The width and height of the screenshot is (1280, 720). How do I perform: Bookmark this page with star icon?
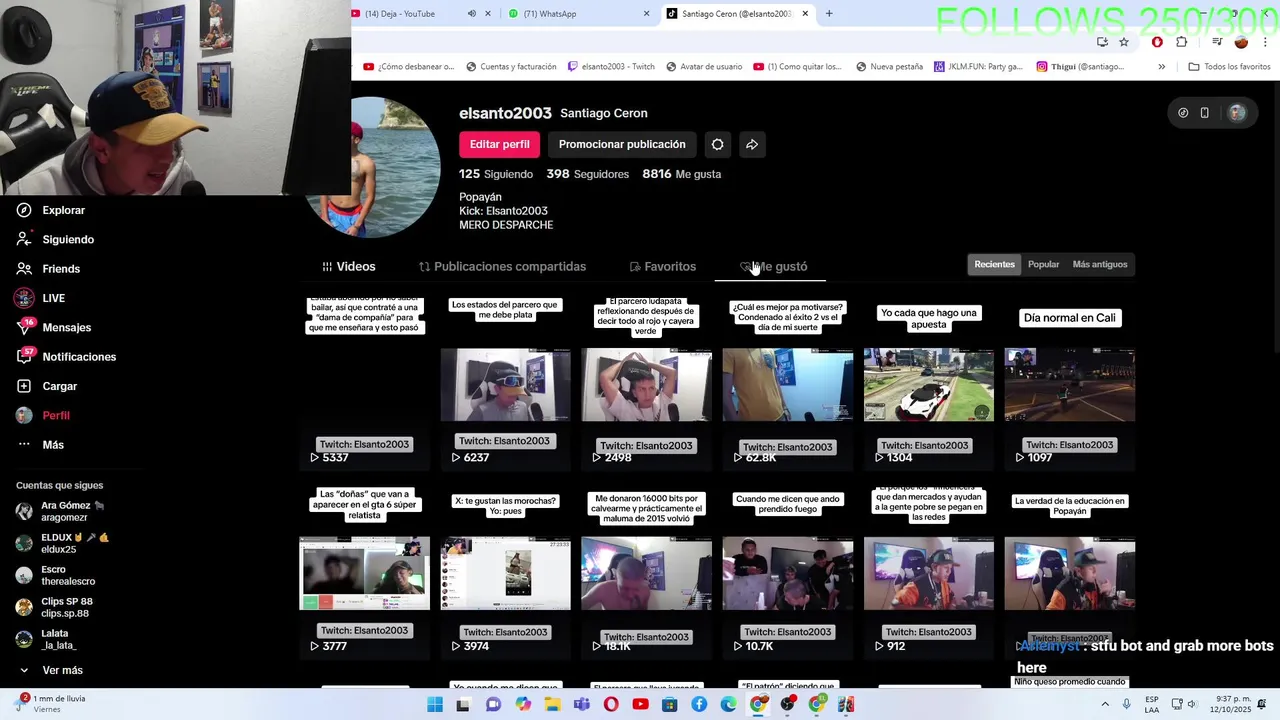1124,42
